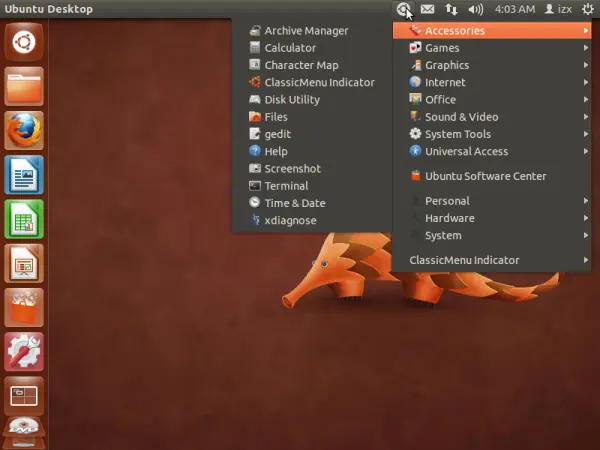Launch xdiagnose
Screen dimensions: 600x450
coord(311,220)
